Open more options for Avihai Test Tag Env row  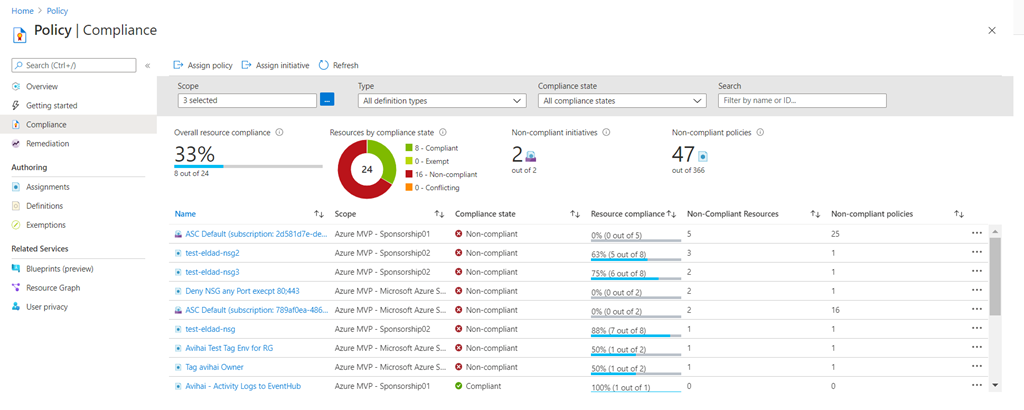(x=976, y=348)
